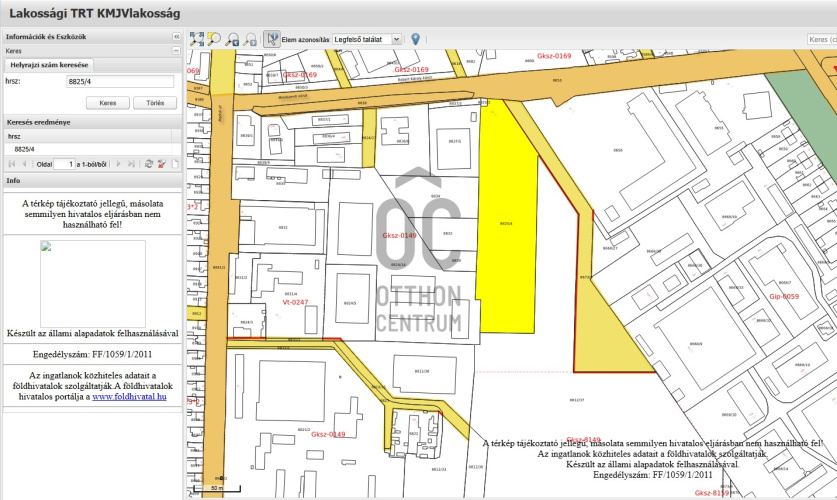837x500 pixels.
Task: Collapse the Keres section
Action: point(176,49)
